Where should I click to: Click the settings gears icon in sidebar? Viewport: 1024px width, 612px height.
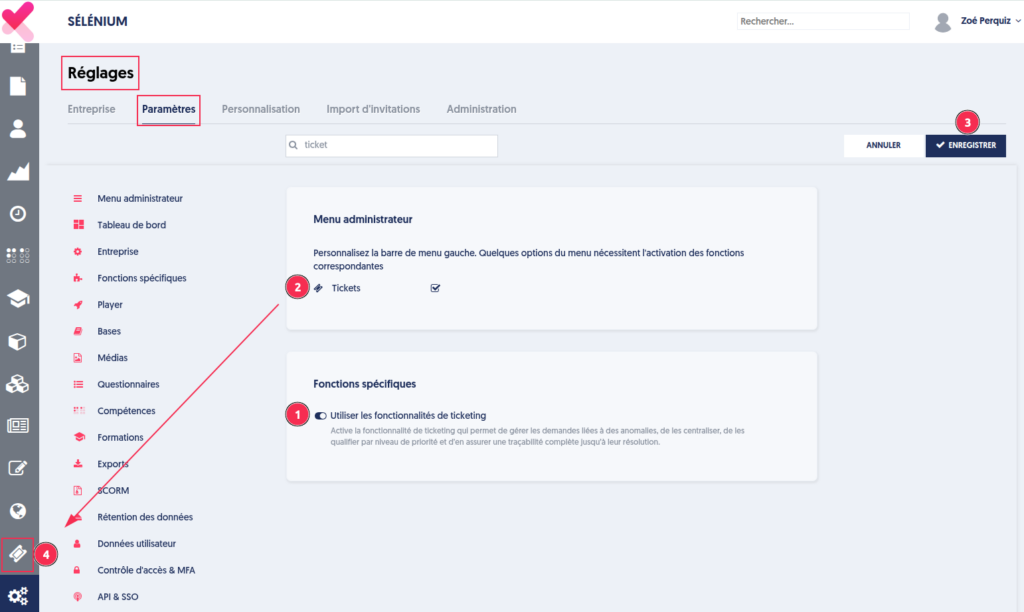coord(18,596)
